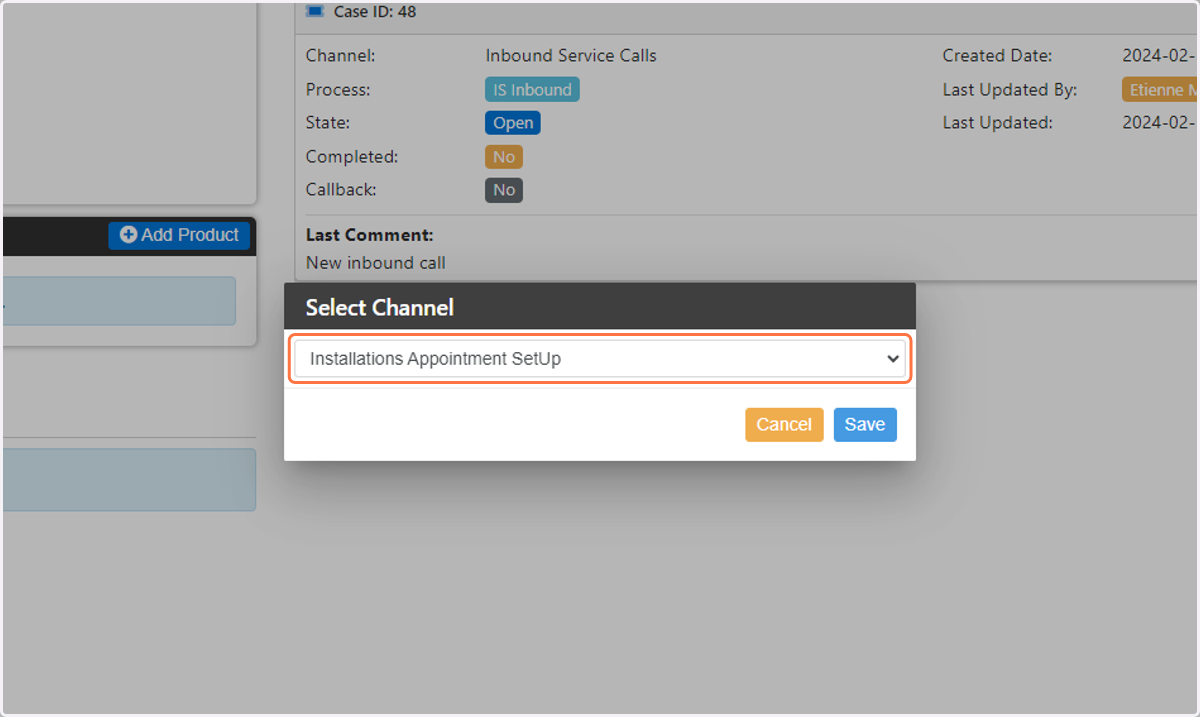Click the Open state badge
This screenshot has width=1200, height=717.
[x=513, y=123]
